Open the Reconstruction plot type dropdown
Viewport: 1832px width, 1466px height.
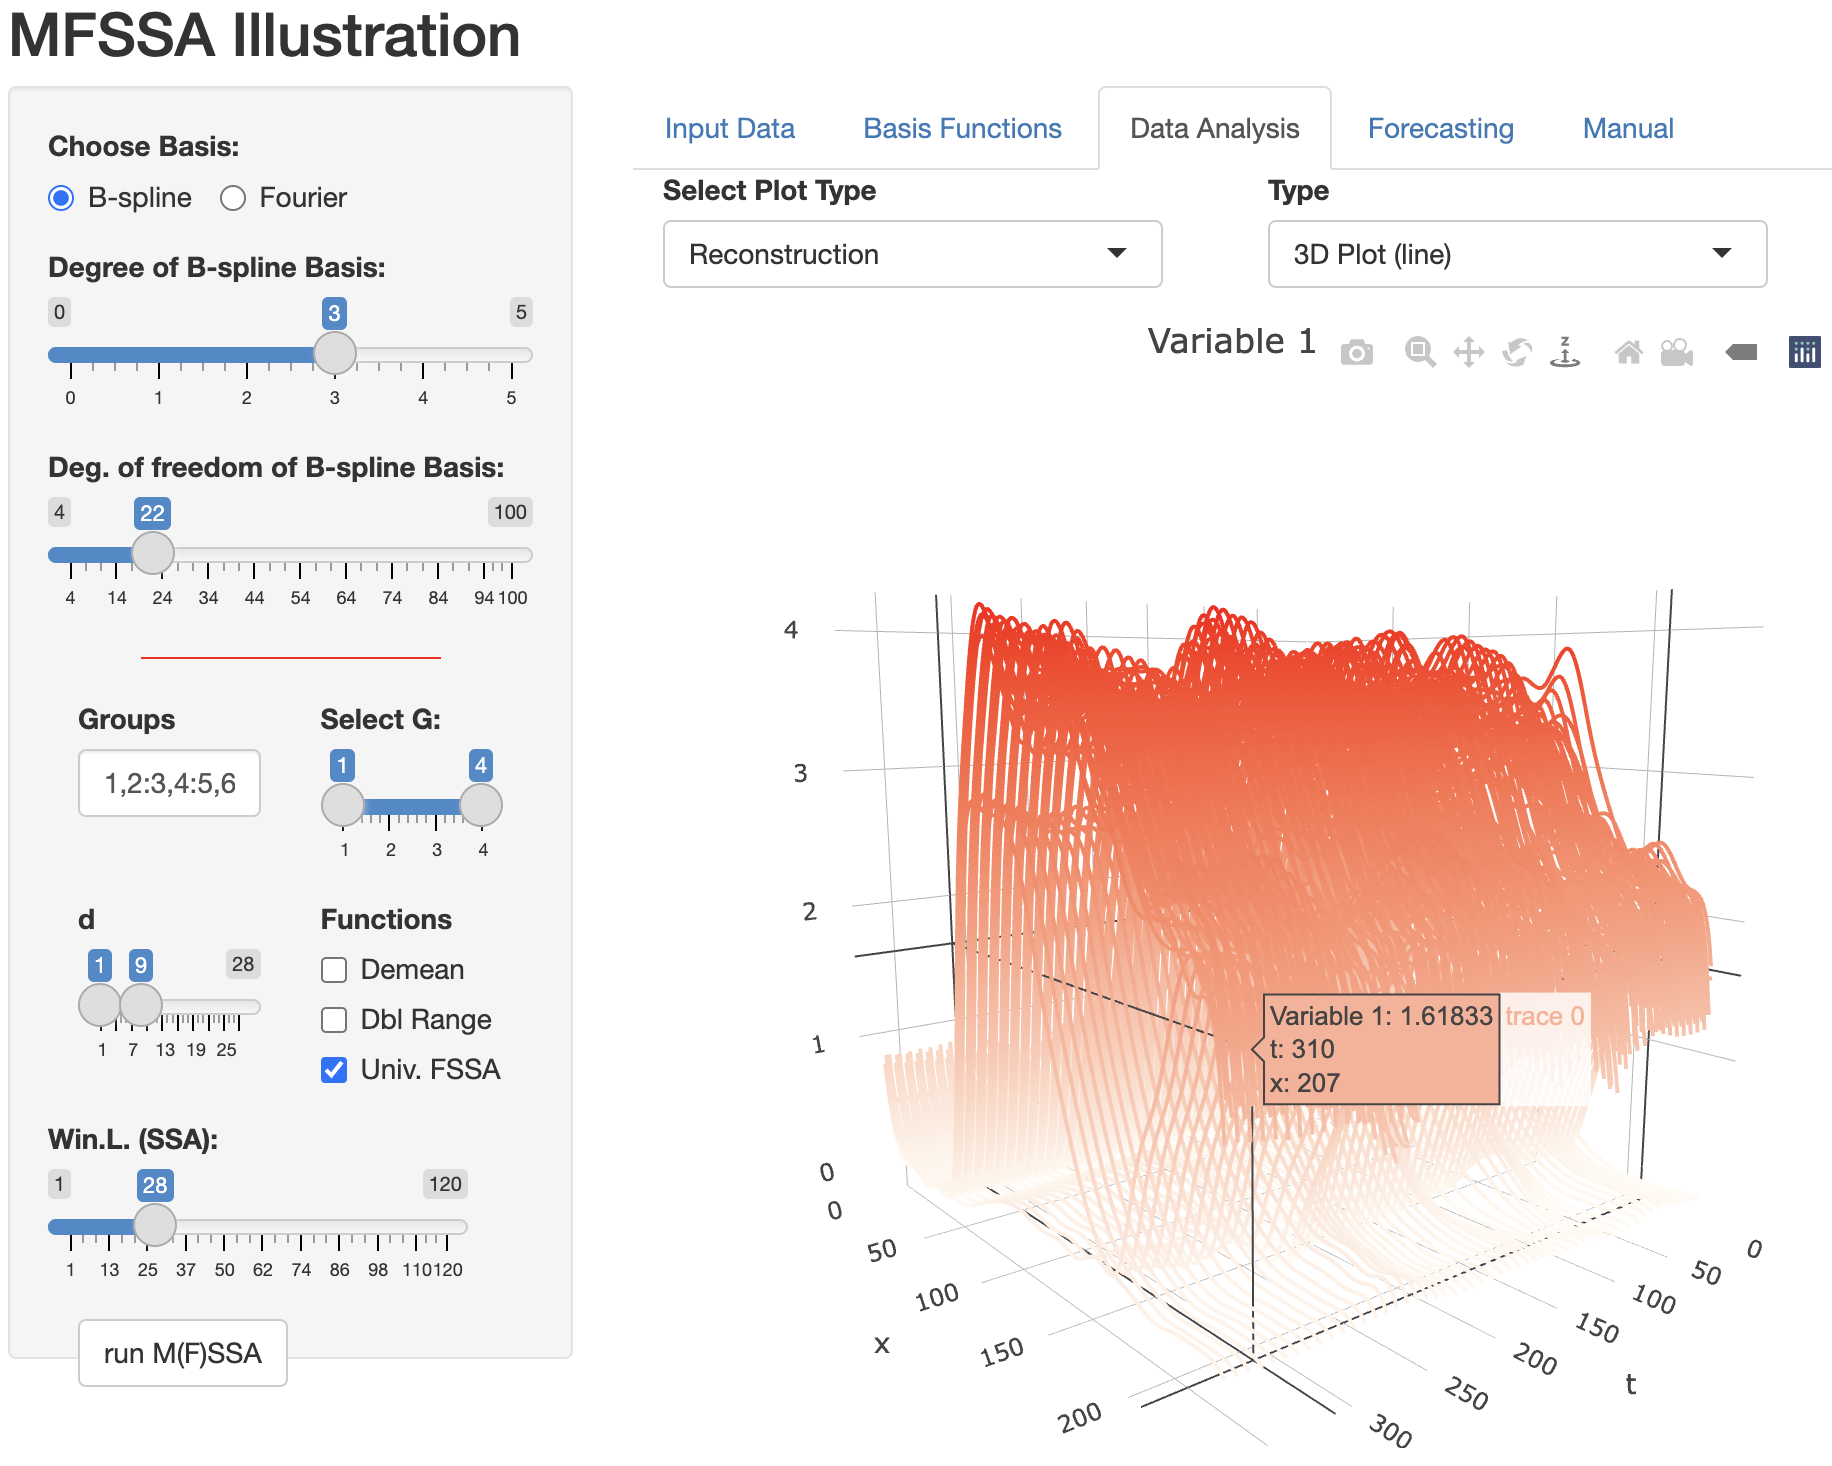point(912,254)
